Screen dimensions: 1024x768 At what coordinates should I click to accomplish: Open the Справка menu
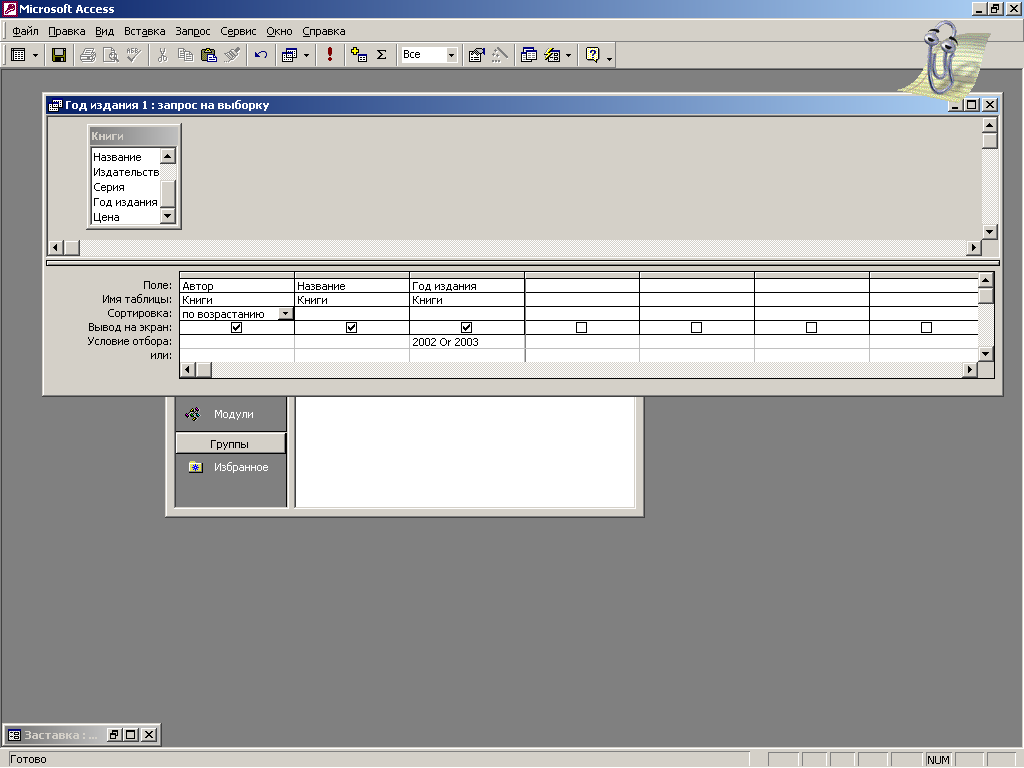(324, 31)
